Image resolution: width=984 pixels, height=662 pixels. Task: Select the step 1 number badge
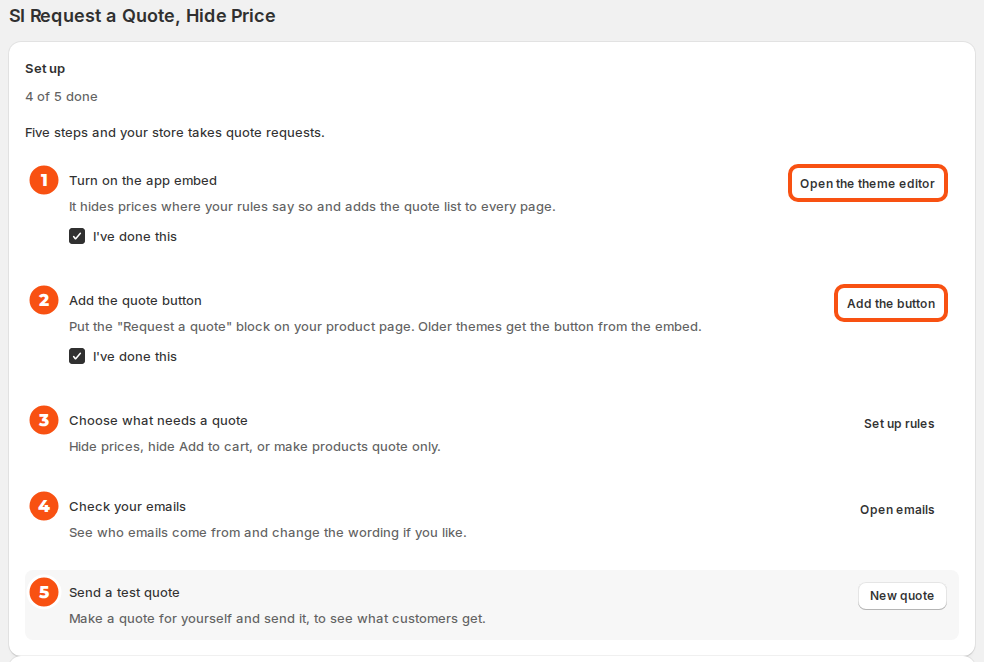pyautogui.click(x=44, y=181)
